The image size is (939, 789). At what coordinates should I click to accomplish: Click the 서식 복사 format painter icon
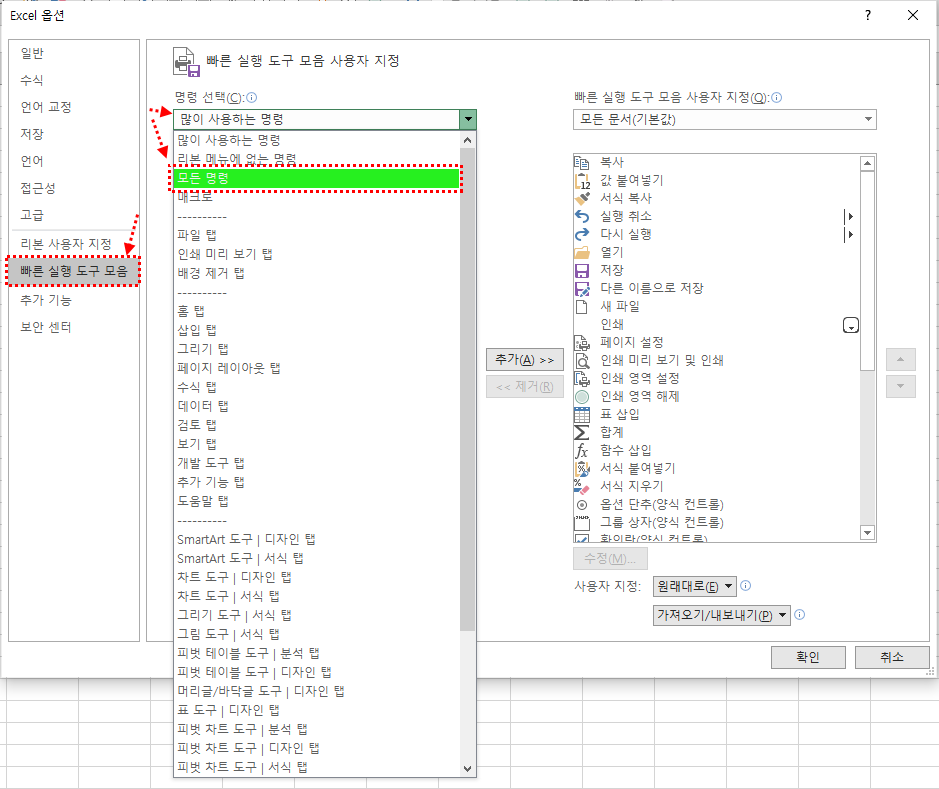(x=581, y=198)
